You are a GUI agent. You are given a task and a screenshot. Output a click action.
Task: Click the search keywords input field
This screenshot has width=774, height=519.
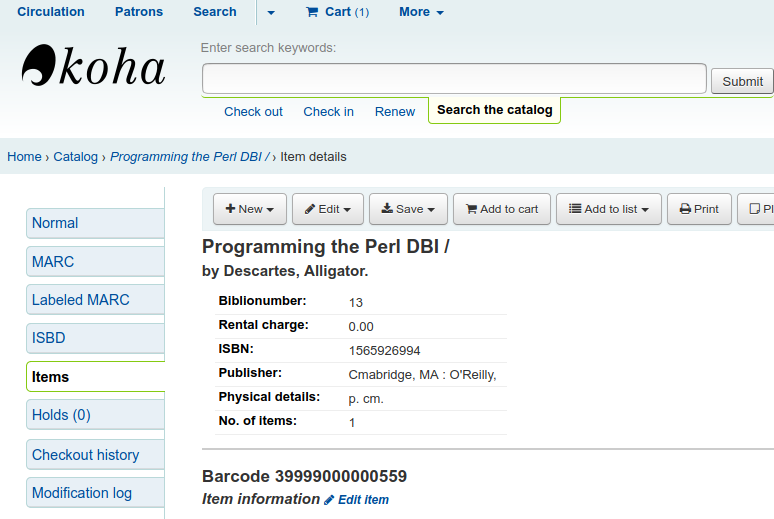454,79
